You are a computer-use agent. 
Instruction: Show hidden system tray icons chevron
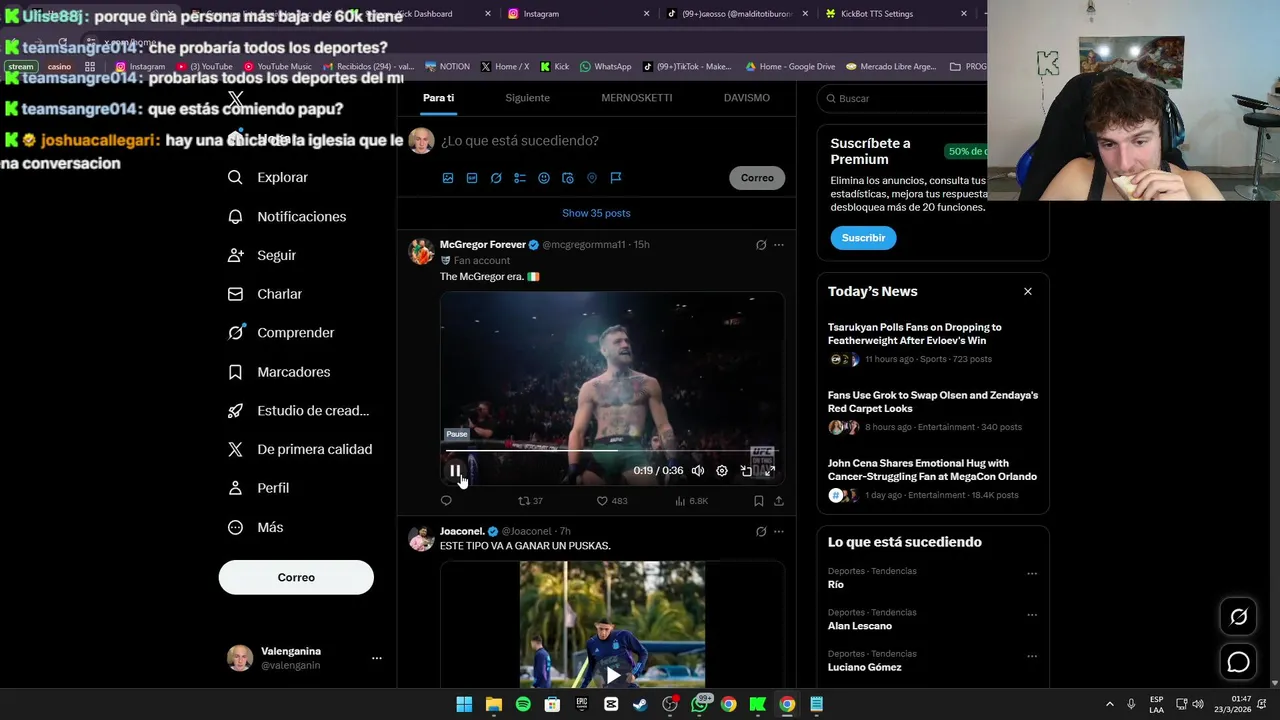(x=1109, y=704)
